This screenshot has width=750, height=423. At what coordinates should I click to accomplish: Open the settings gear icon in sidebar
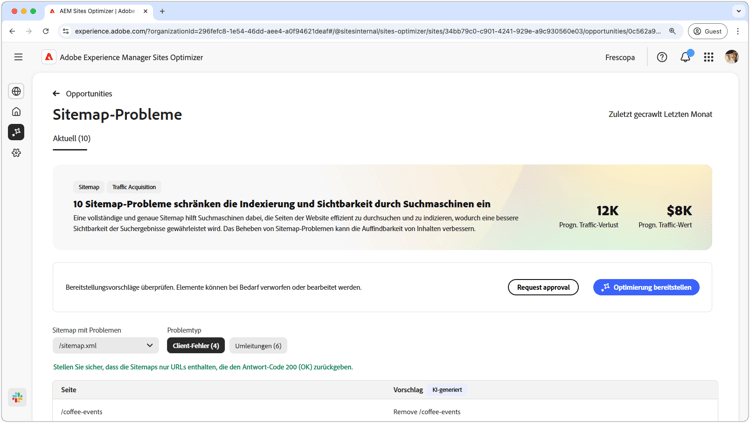tap(16, 153)
